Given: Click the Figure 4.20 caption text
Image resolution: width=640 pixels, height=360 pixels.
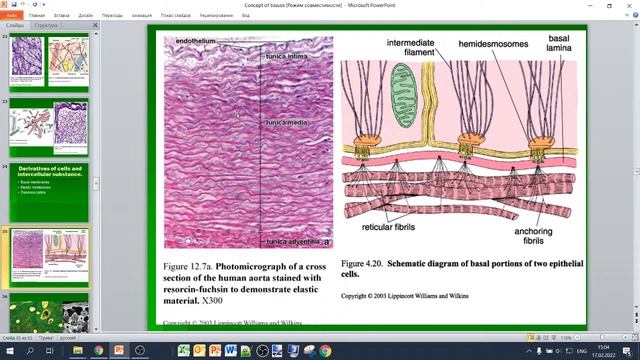Looking at the screenshot, I should pos(462,269).
